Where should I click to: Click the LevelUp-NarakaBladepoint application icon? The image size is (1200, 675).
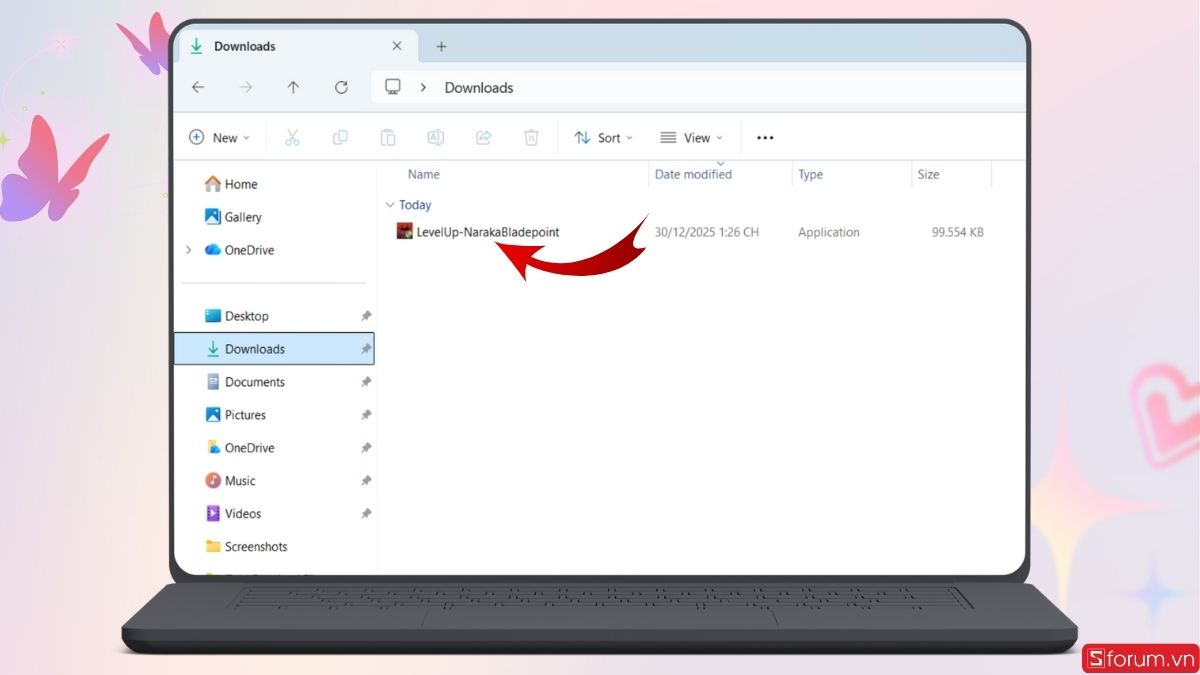tap(404, 232)
